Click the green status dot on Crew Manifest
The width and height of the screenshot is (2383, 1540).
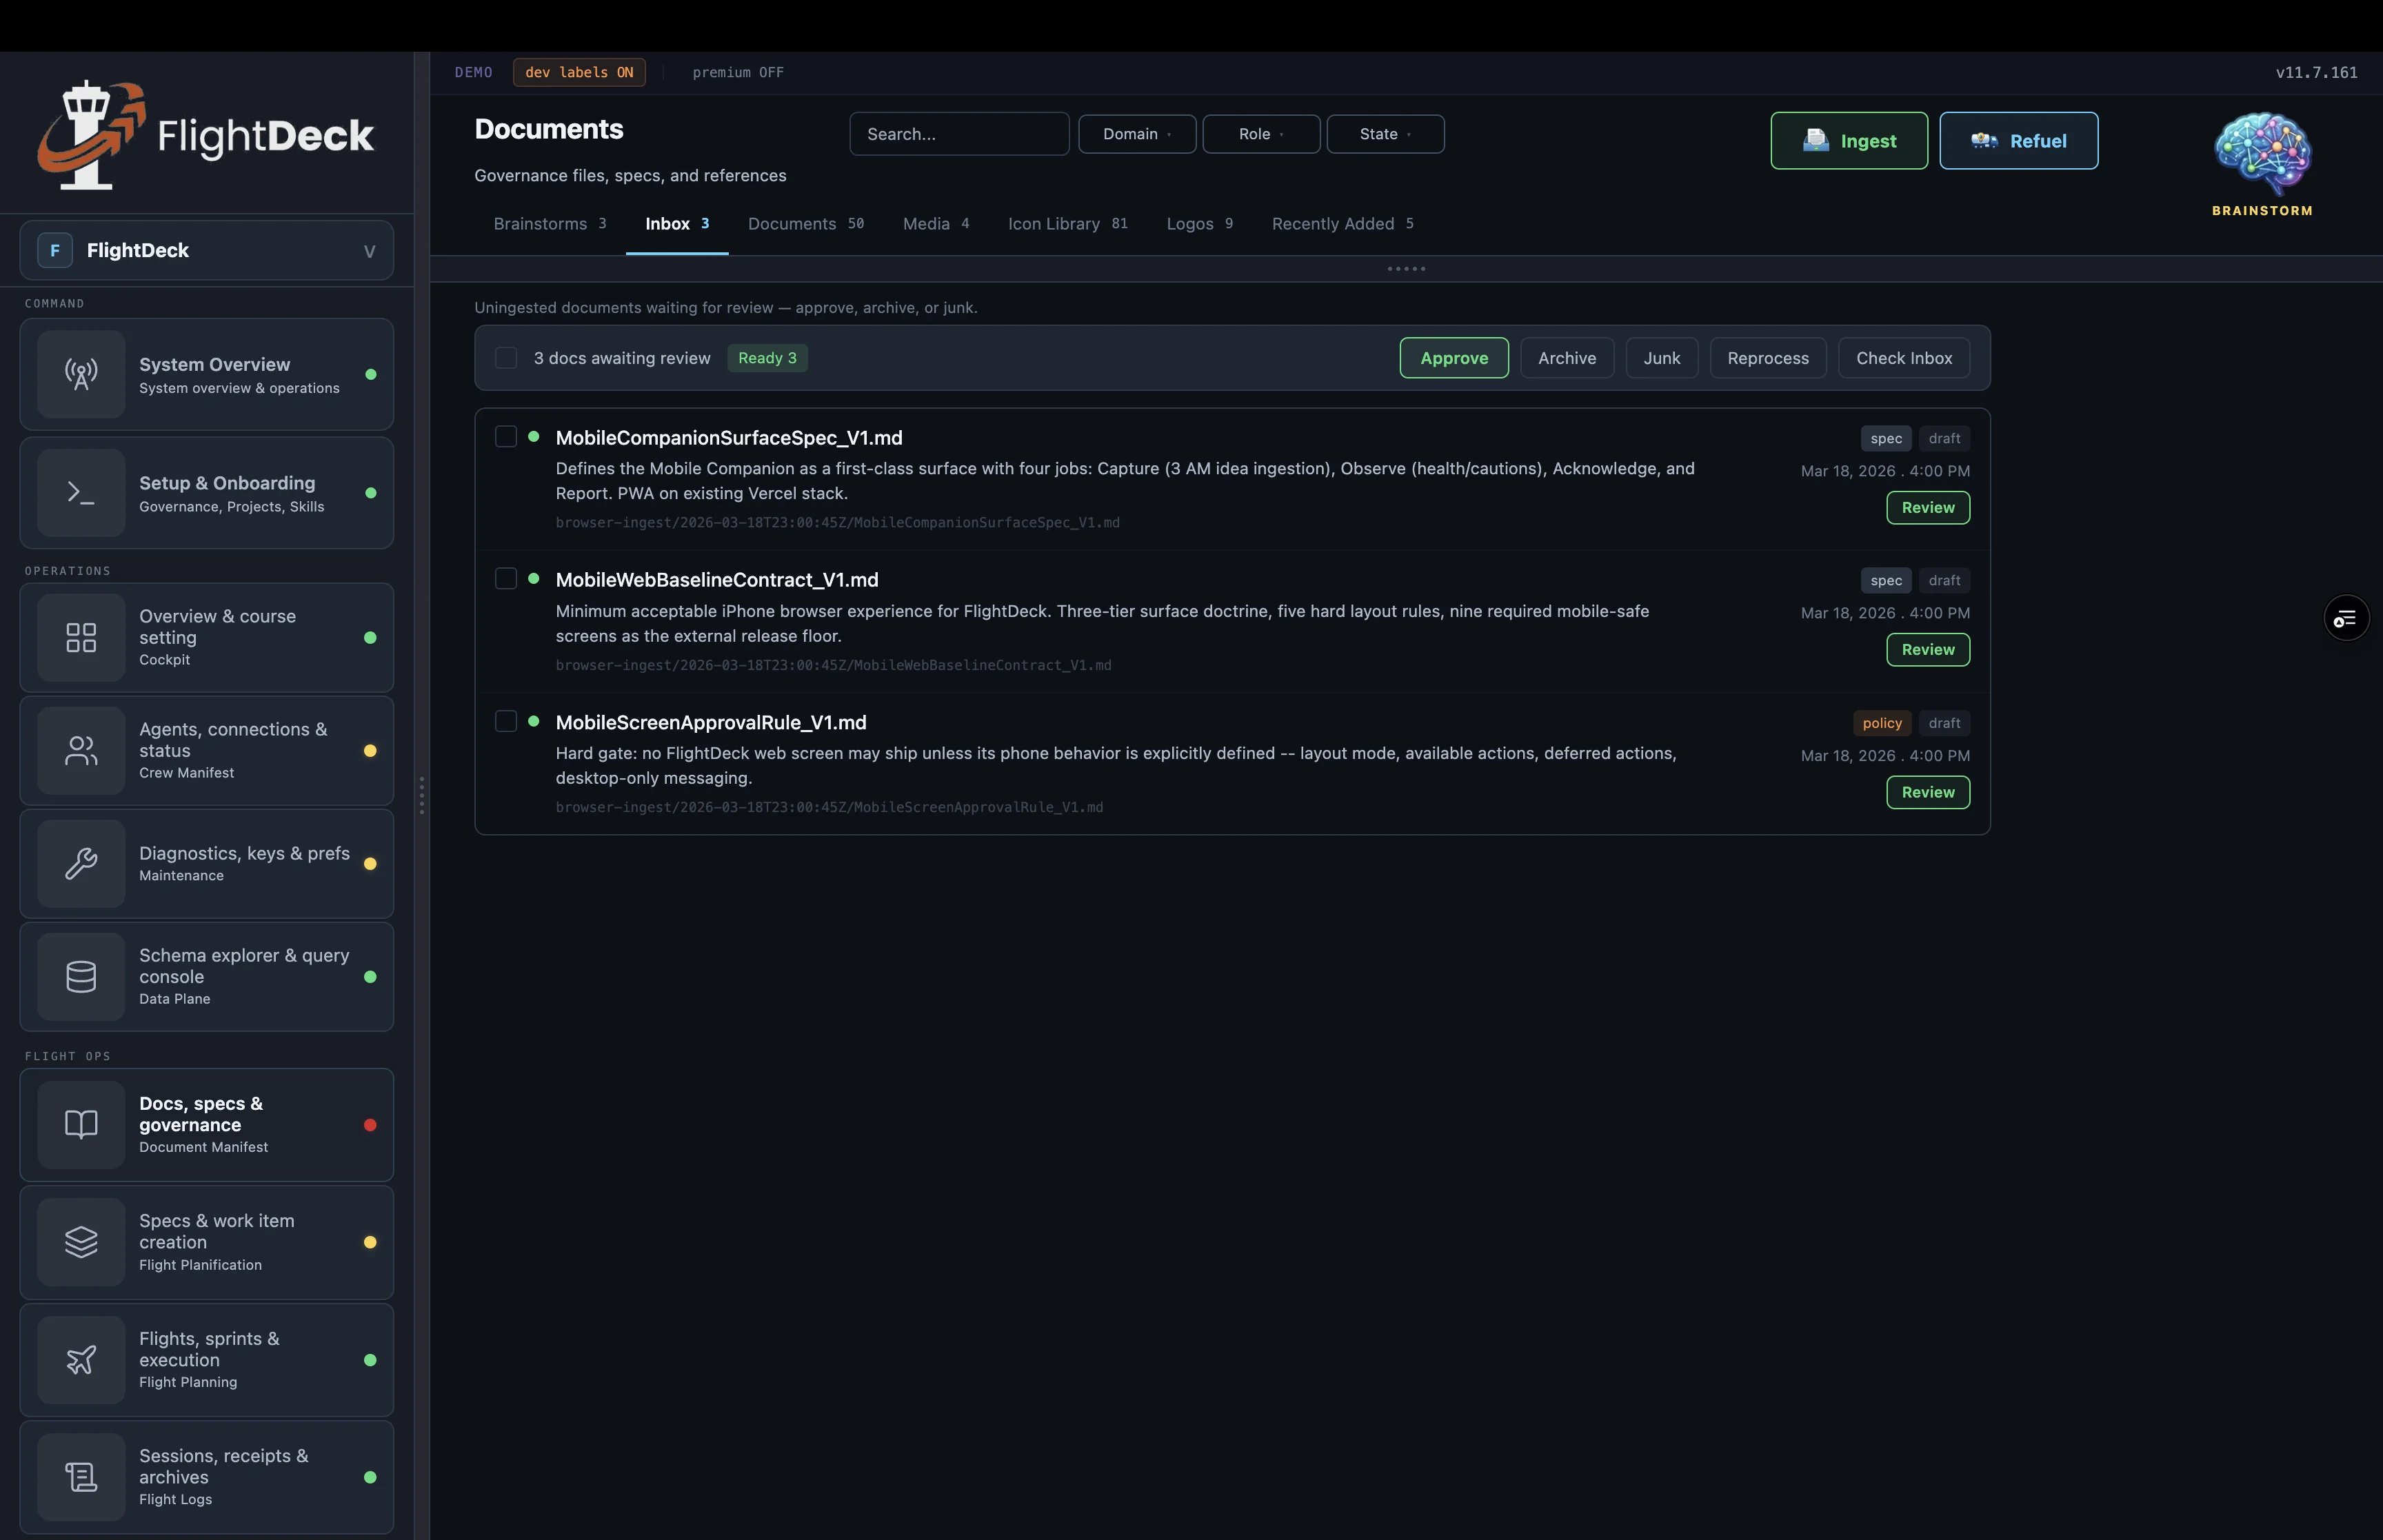click(x=371, y=750)
